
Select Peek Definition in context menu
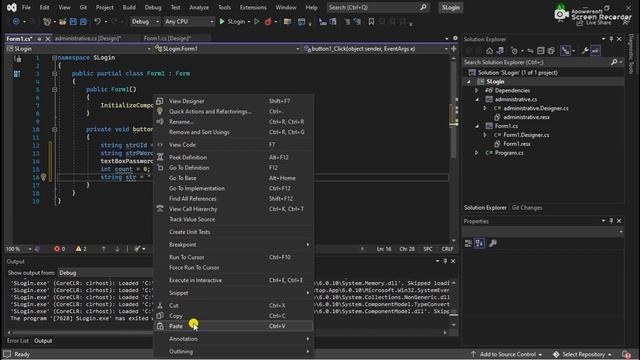pyautogui.click(x=233, y=158)
